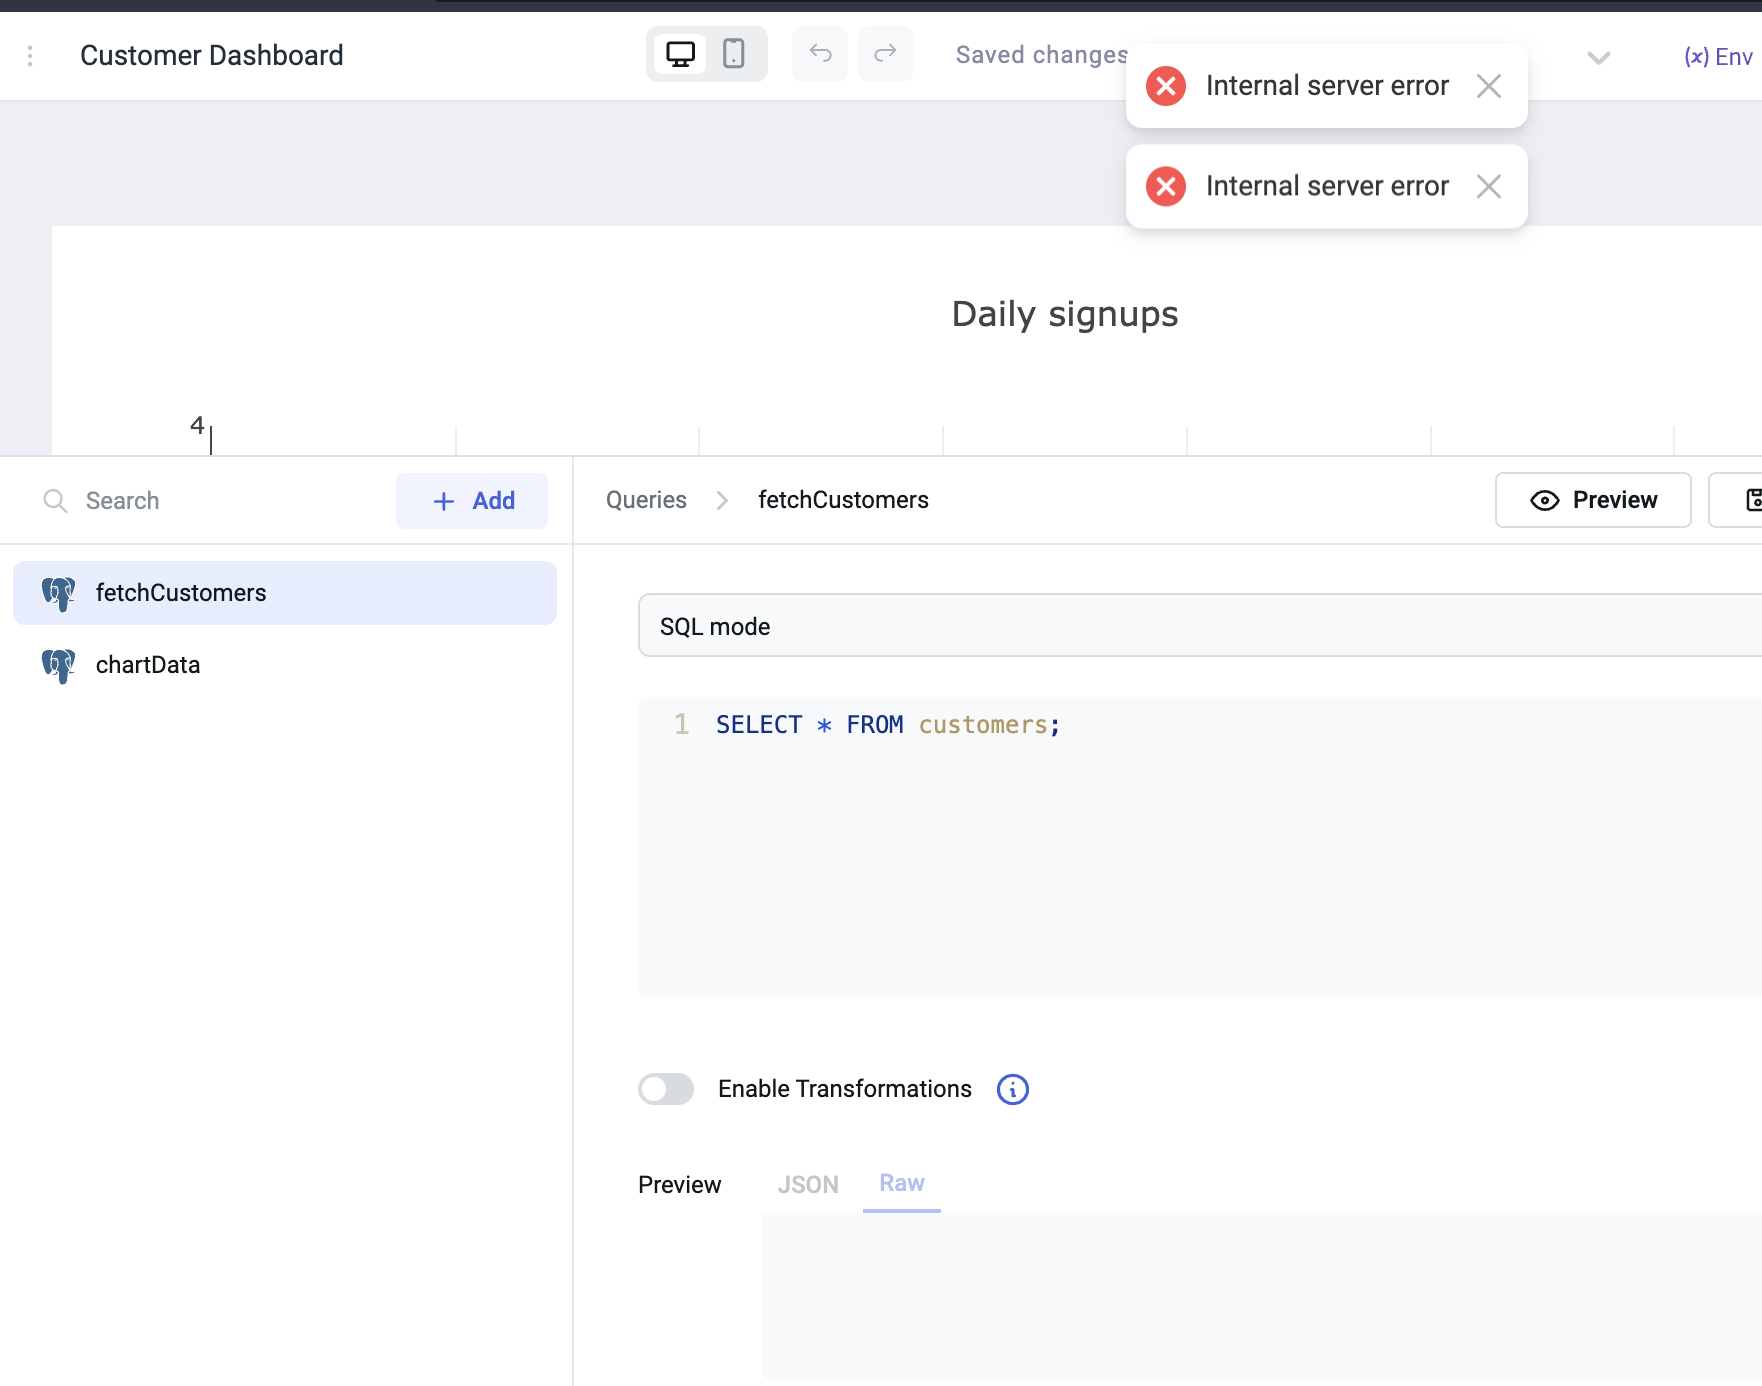Switch to the JSON tab
1762x1386 pixels.
pyautogui.click(x=808, y=1184)
